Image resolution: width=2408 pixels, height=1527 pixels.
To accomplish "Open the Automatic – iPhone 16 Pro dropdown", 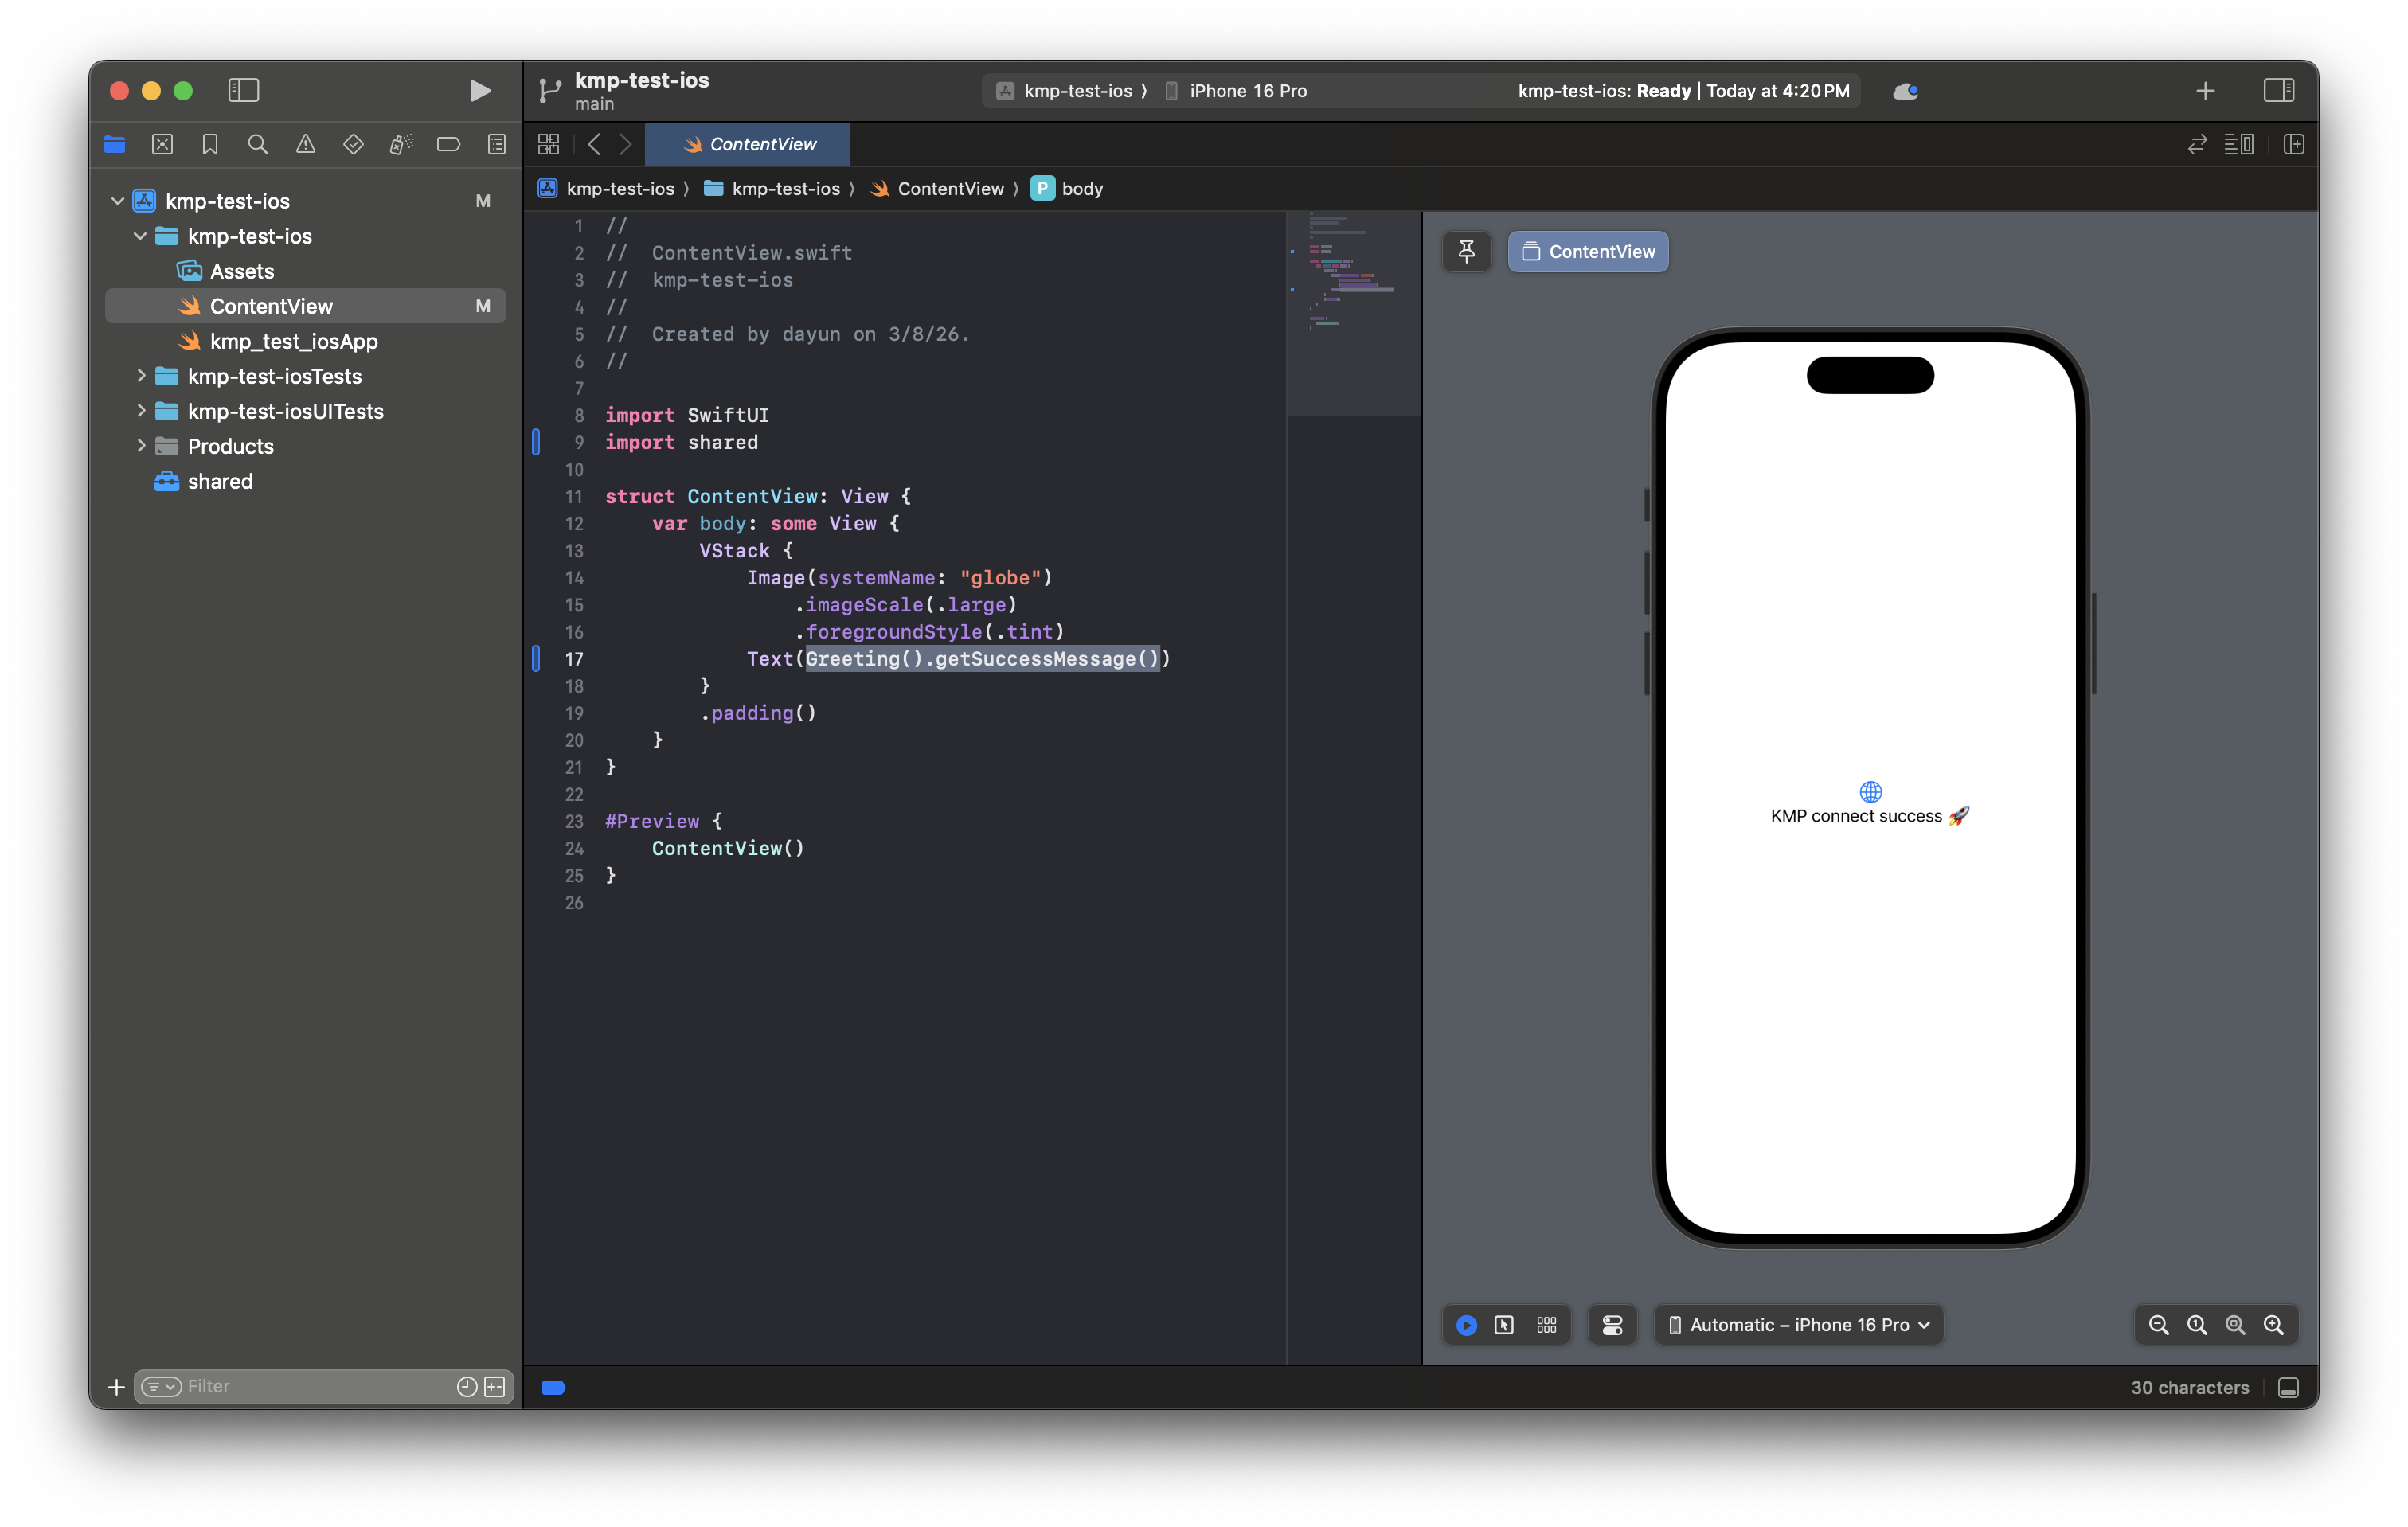I will tap(1798, 1324).
